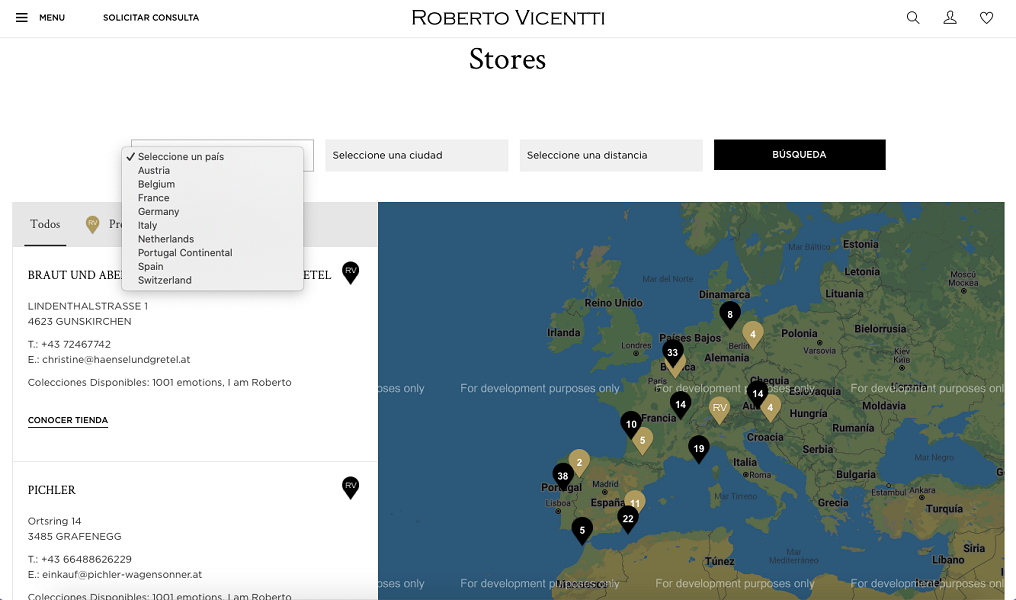1016x600 pixels.
Task: Click the email einkauf@pichler-wagensonner.at
Action: 122,575
